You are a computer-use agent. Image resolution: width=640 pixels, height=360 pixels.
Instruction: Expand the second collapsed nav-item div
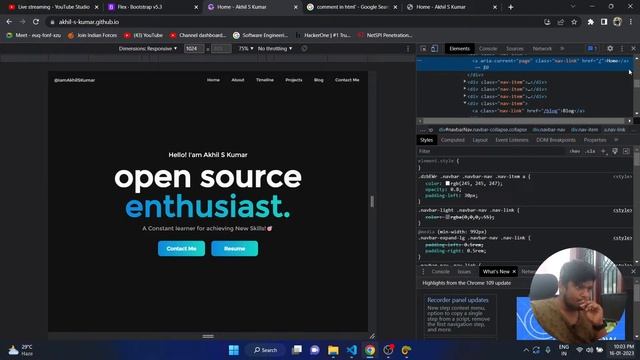click(464, 89)
